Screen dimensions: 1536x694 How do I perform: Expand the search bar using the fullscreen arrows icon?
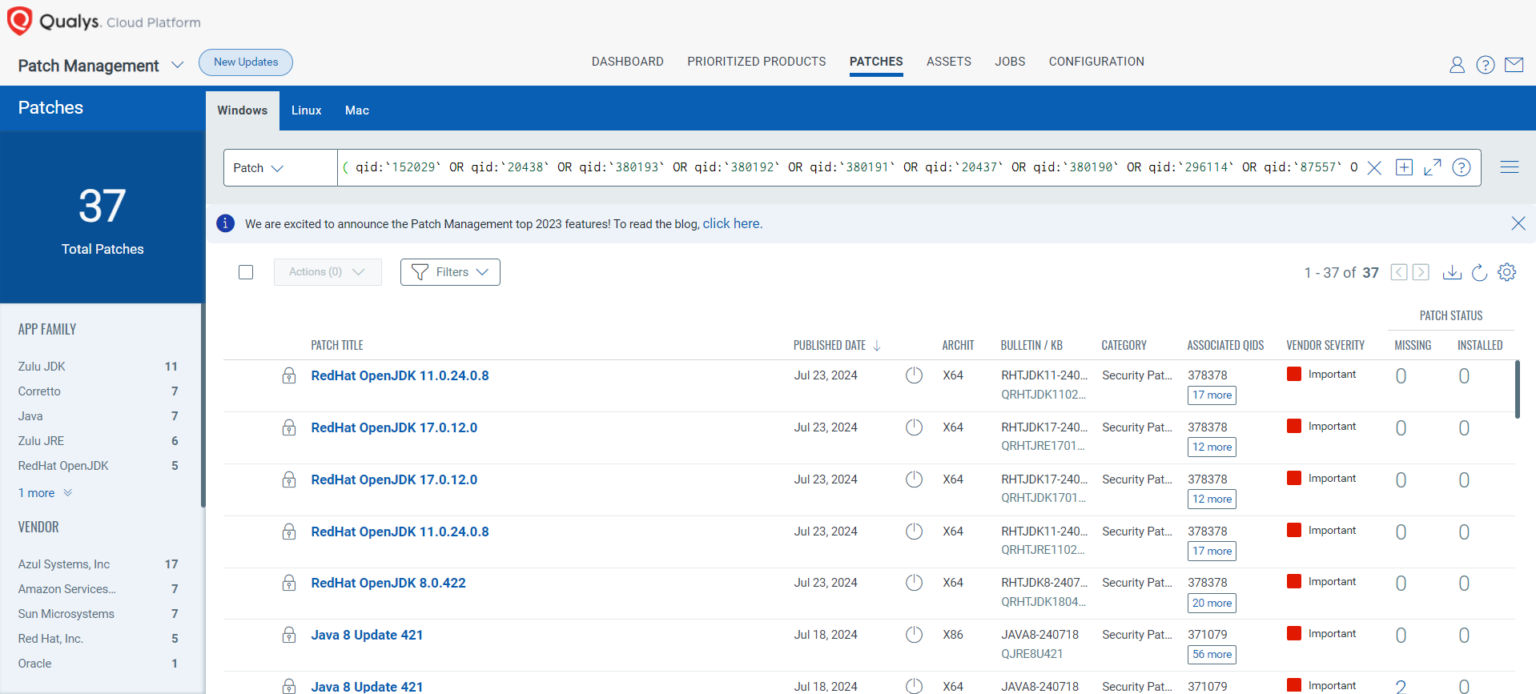(1432, 167)
